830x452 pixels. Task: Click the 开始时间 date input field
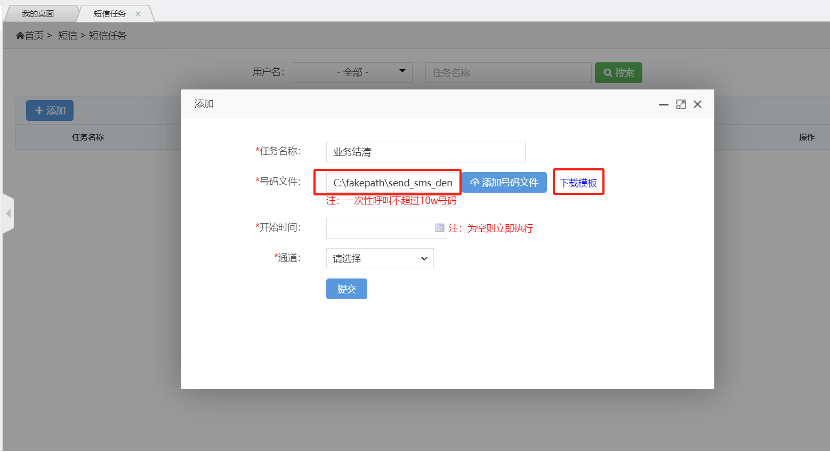tap(380, 228)
